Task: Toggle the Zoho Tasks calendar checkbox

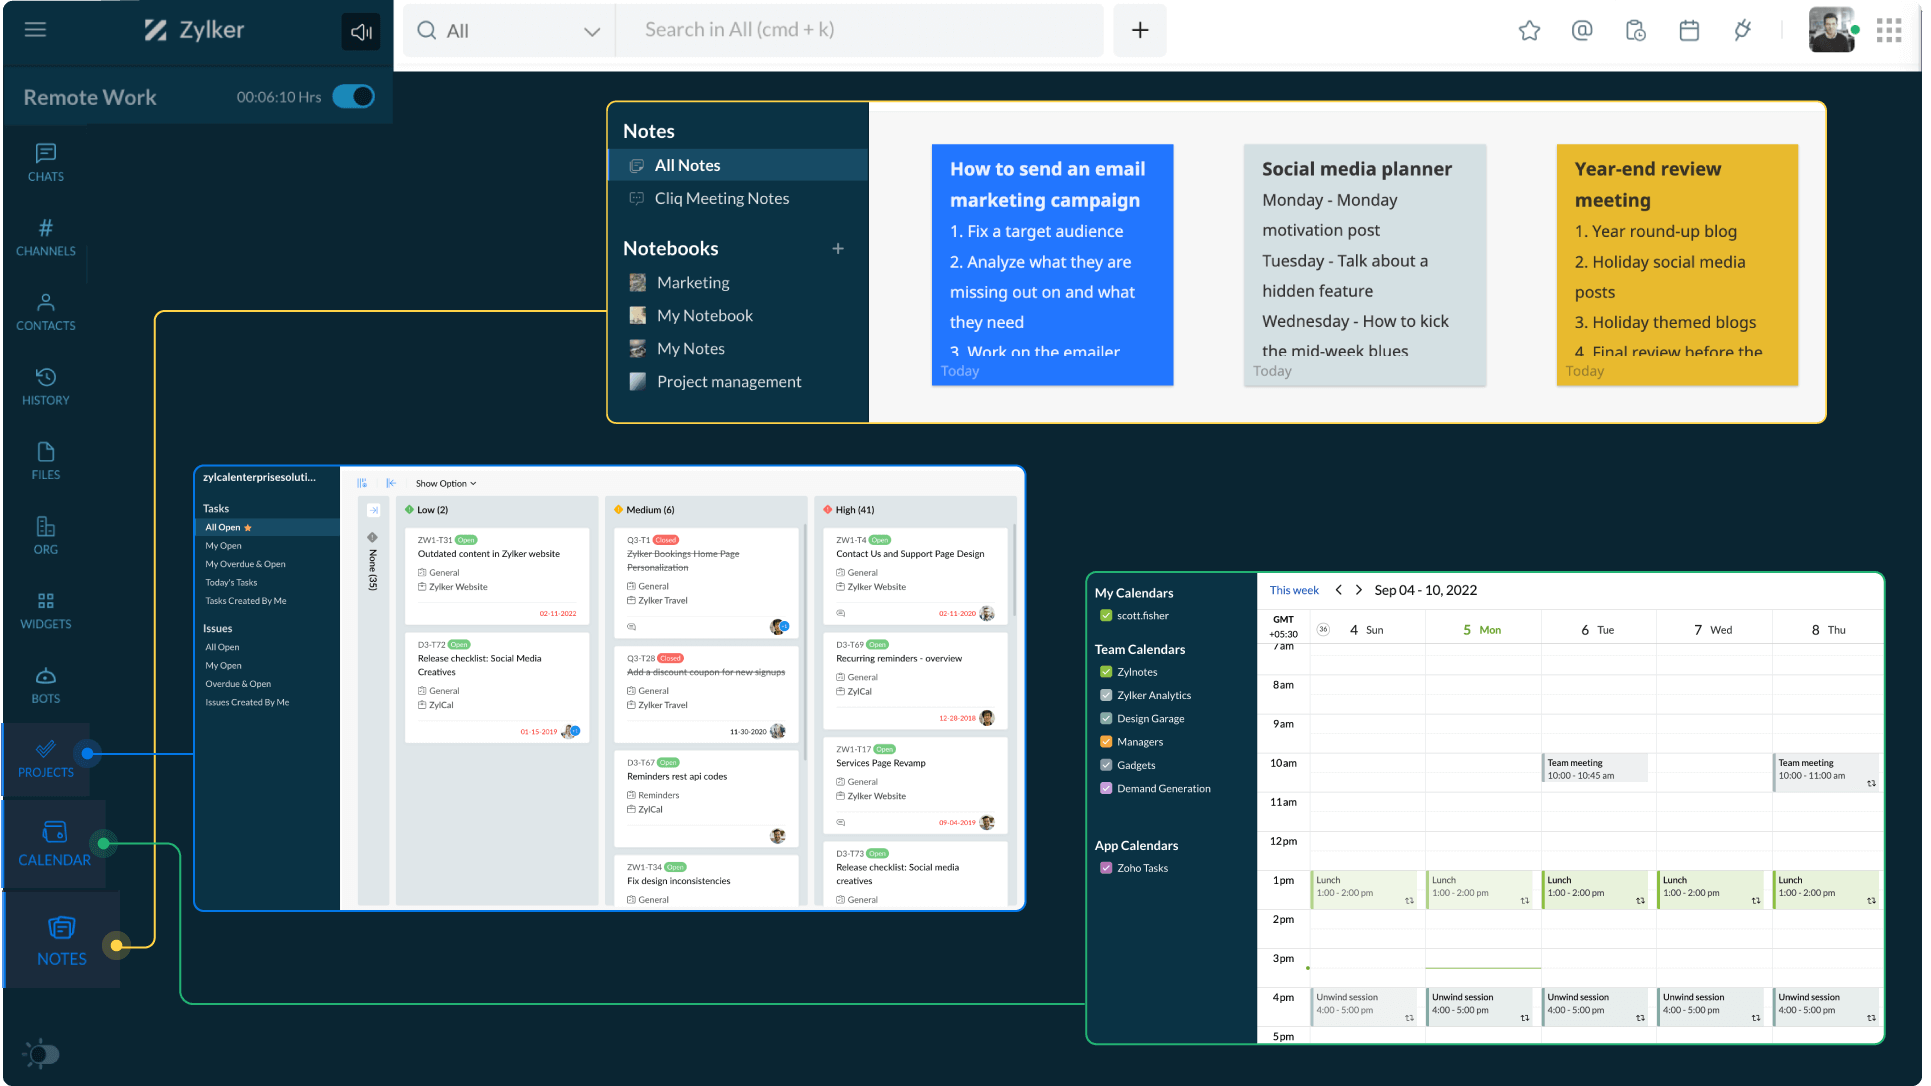Action: [x=1106, y=868]
